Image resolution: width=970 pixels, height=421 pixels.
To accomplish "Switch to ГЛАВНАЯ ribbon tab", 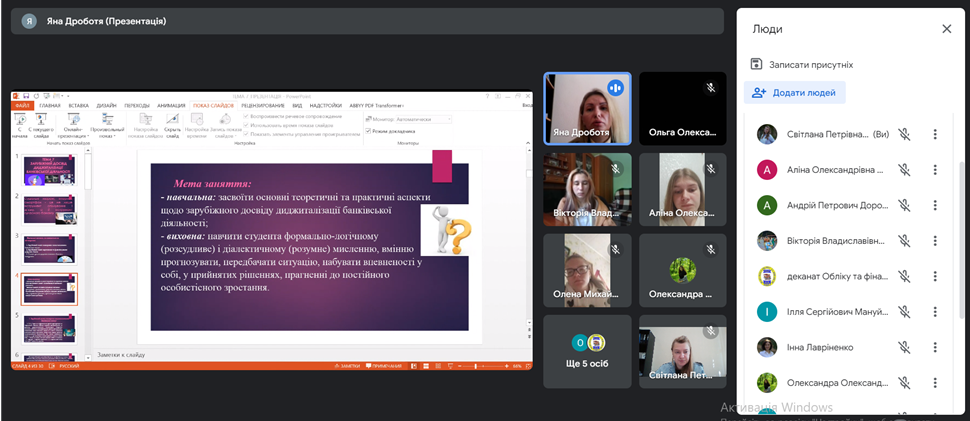I will pyautogui.click(x=49, y=106).
